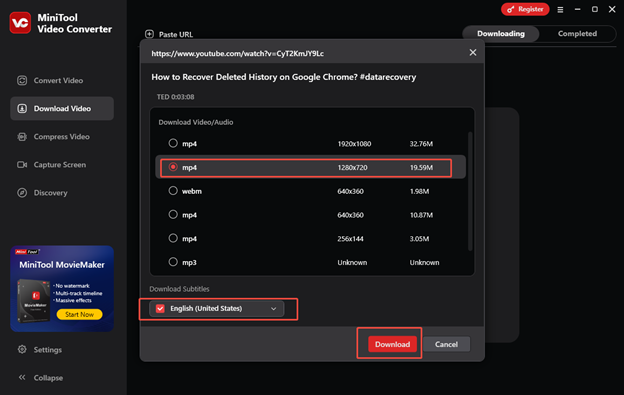Open the Capture Screen section
Viewport: 624px width, 395px height.
point(51,165)
